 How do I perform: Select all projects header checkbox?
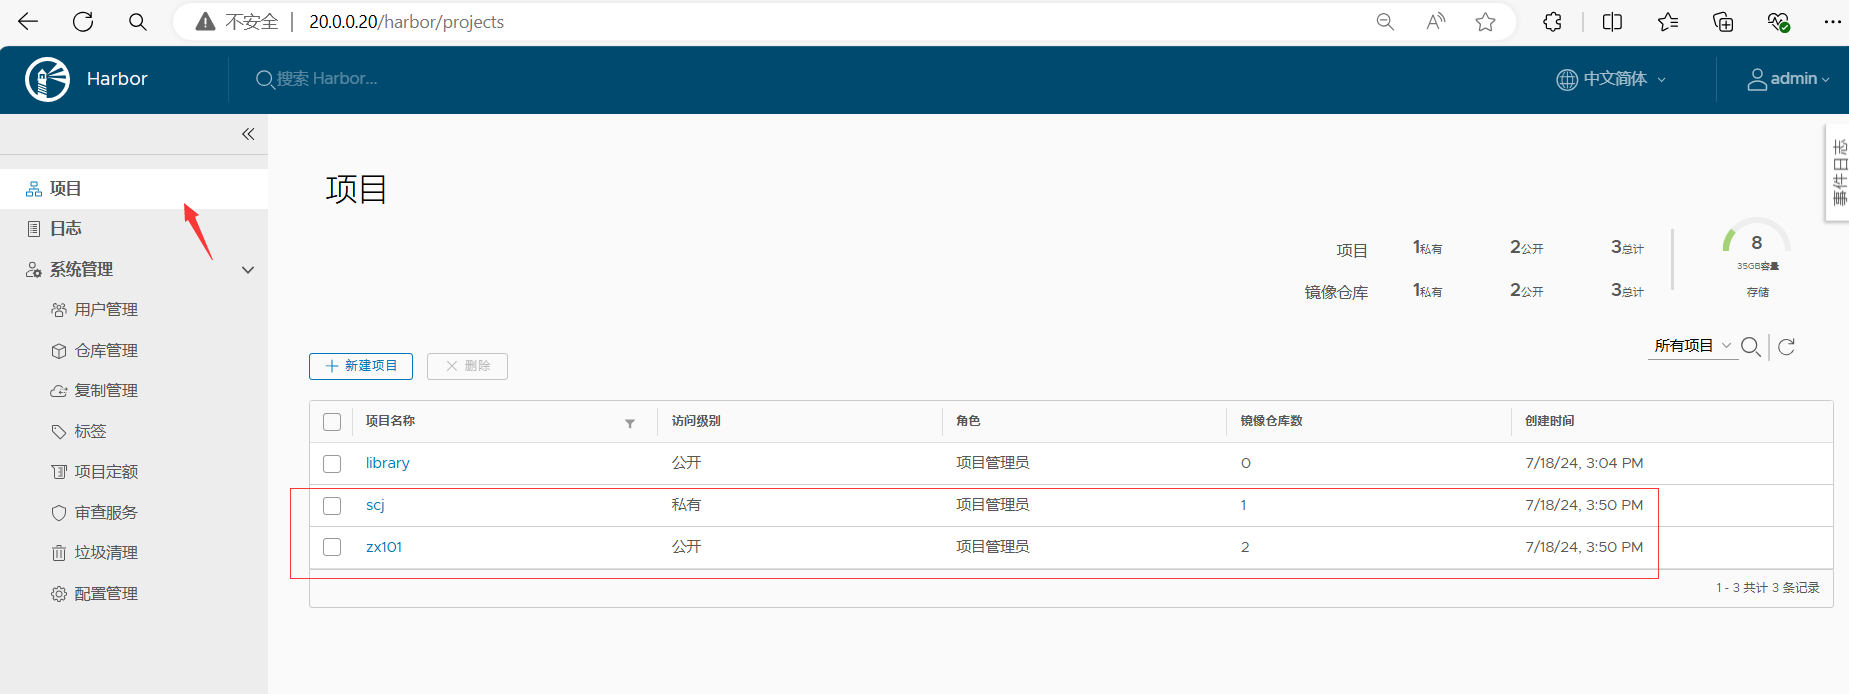[332, 422]
